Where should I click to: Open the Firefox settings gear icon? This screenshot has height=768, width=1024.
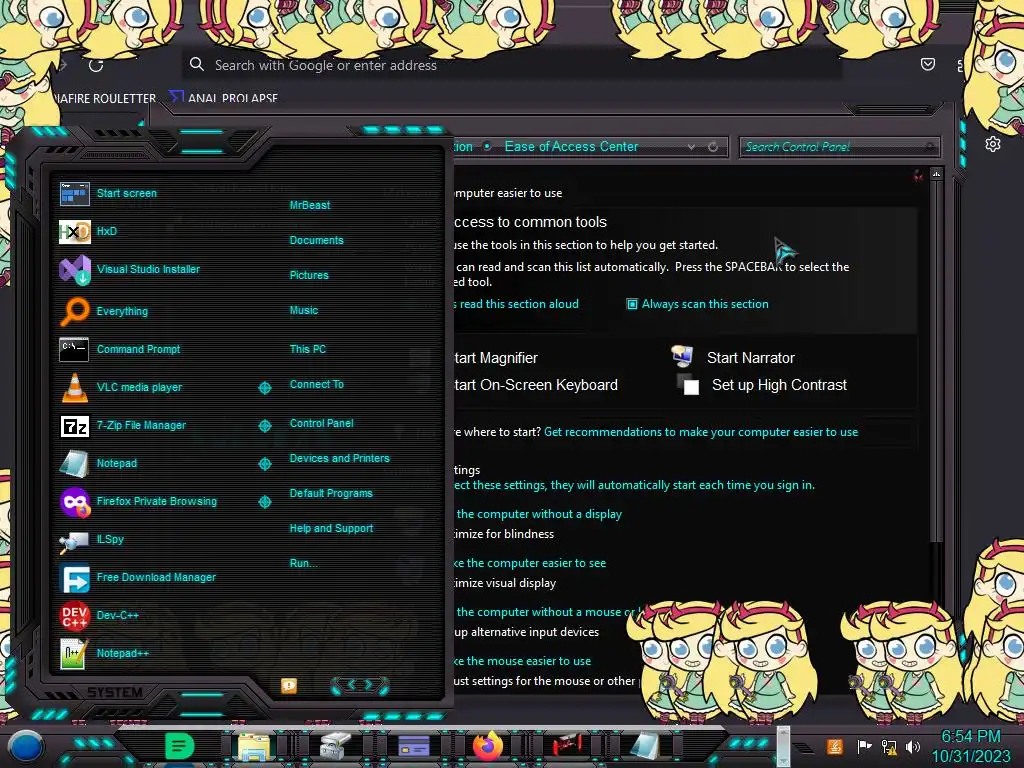tap(993, 144)
